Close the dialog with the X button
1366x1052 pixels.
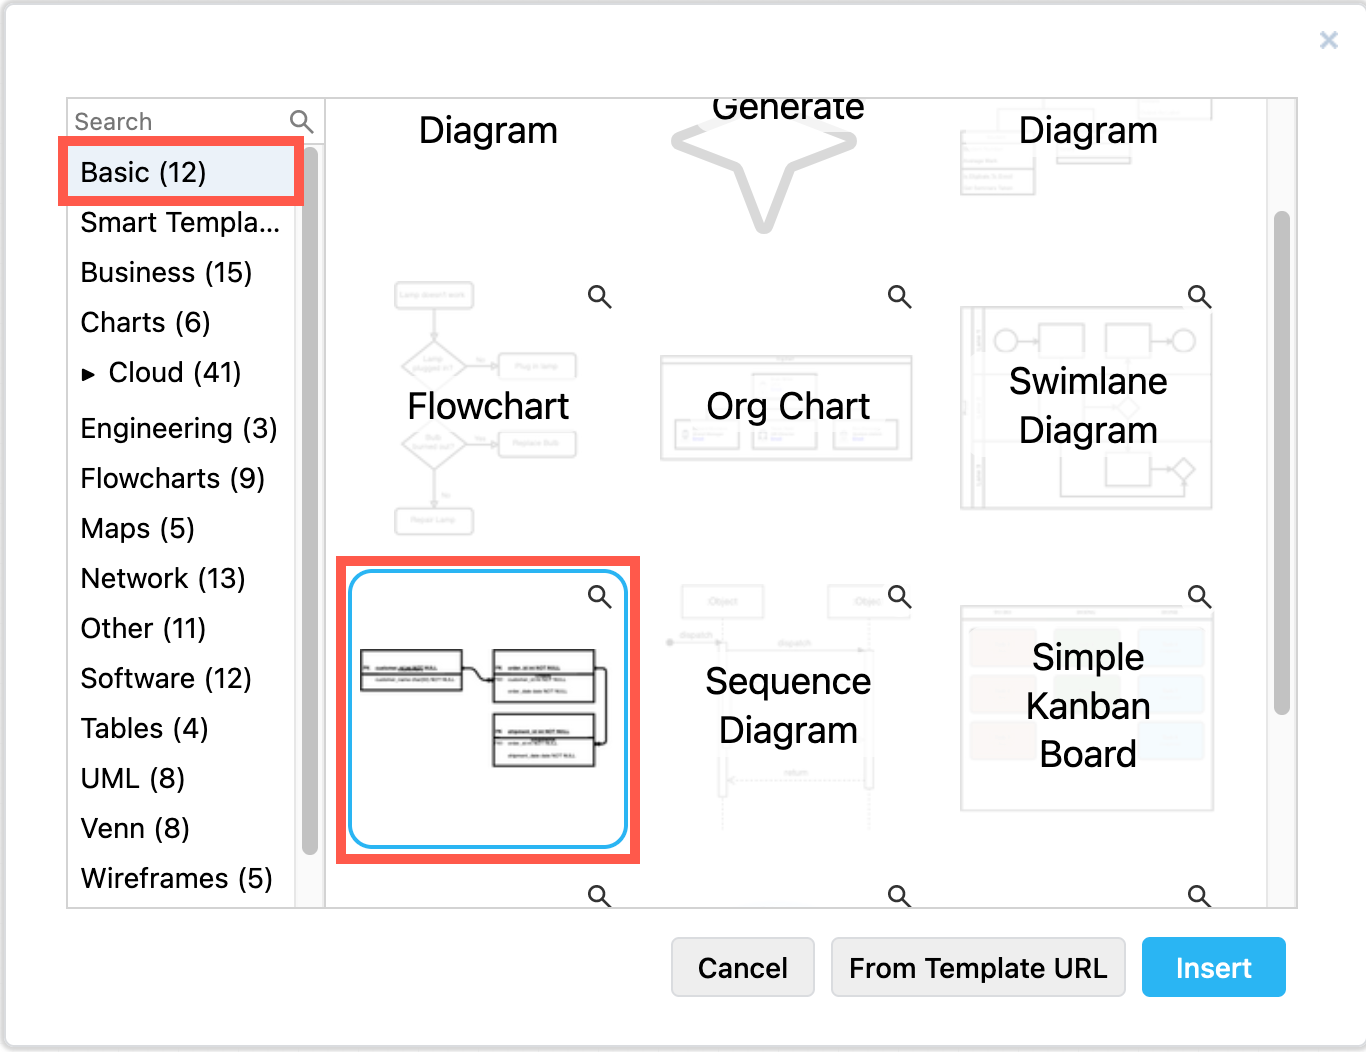click(x=1328, y=40)
